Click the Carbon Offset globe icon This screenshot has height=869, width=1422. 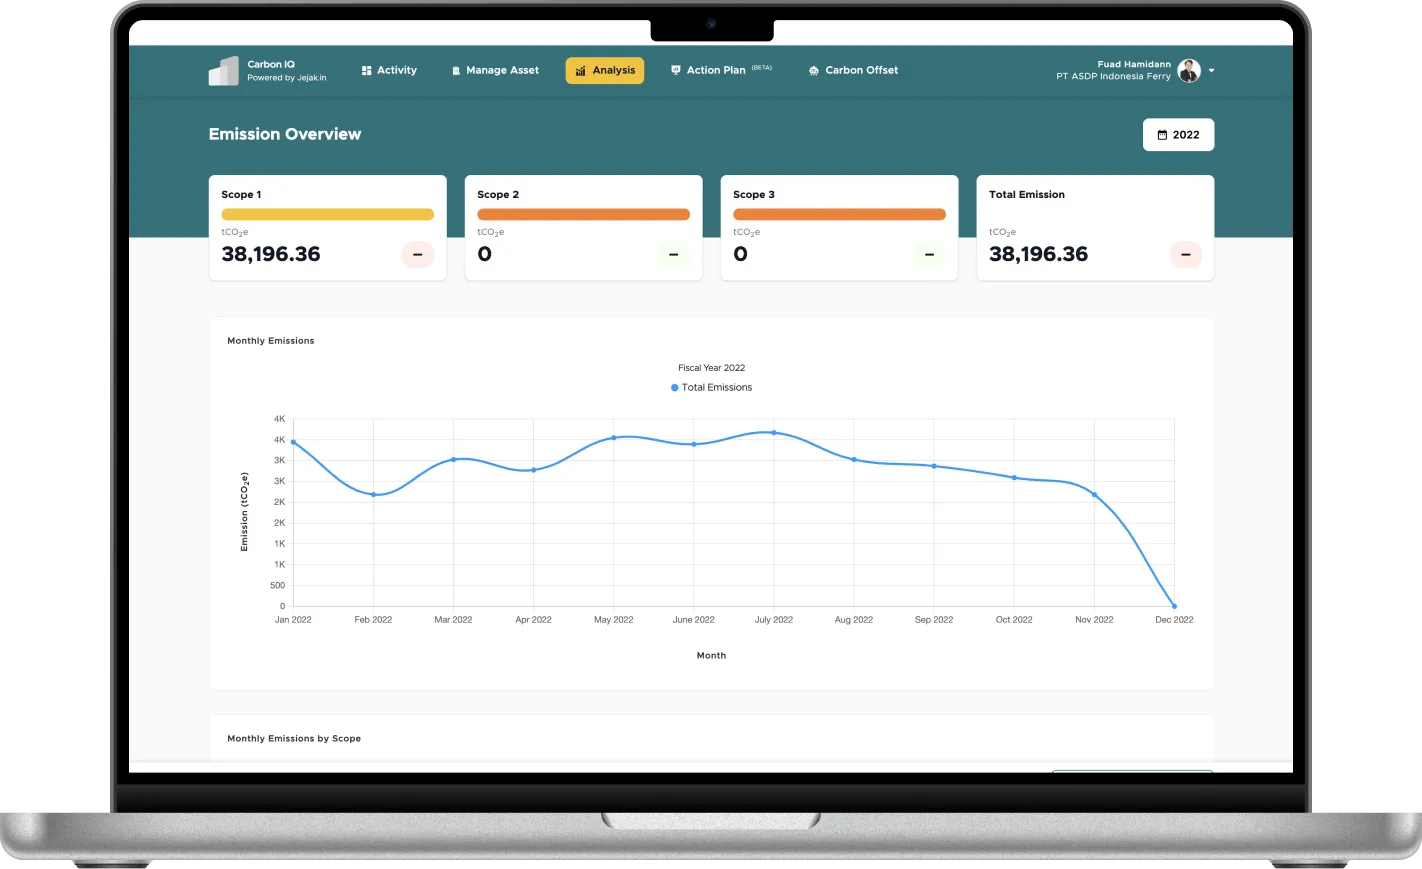(x=813, y=70)
